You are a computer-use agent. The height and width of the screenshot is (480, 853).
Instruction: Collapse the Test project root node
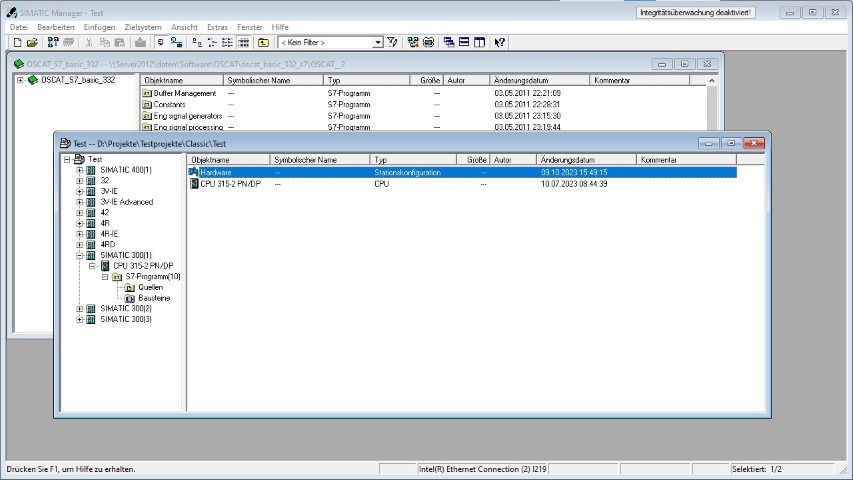pyautogui.click(x=67, y=159)
